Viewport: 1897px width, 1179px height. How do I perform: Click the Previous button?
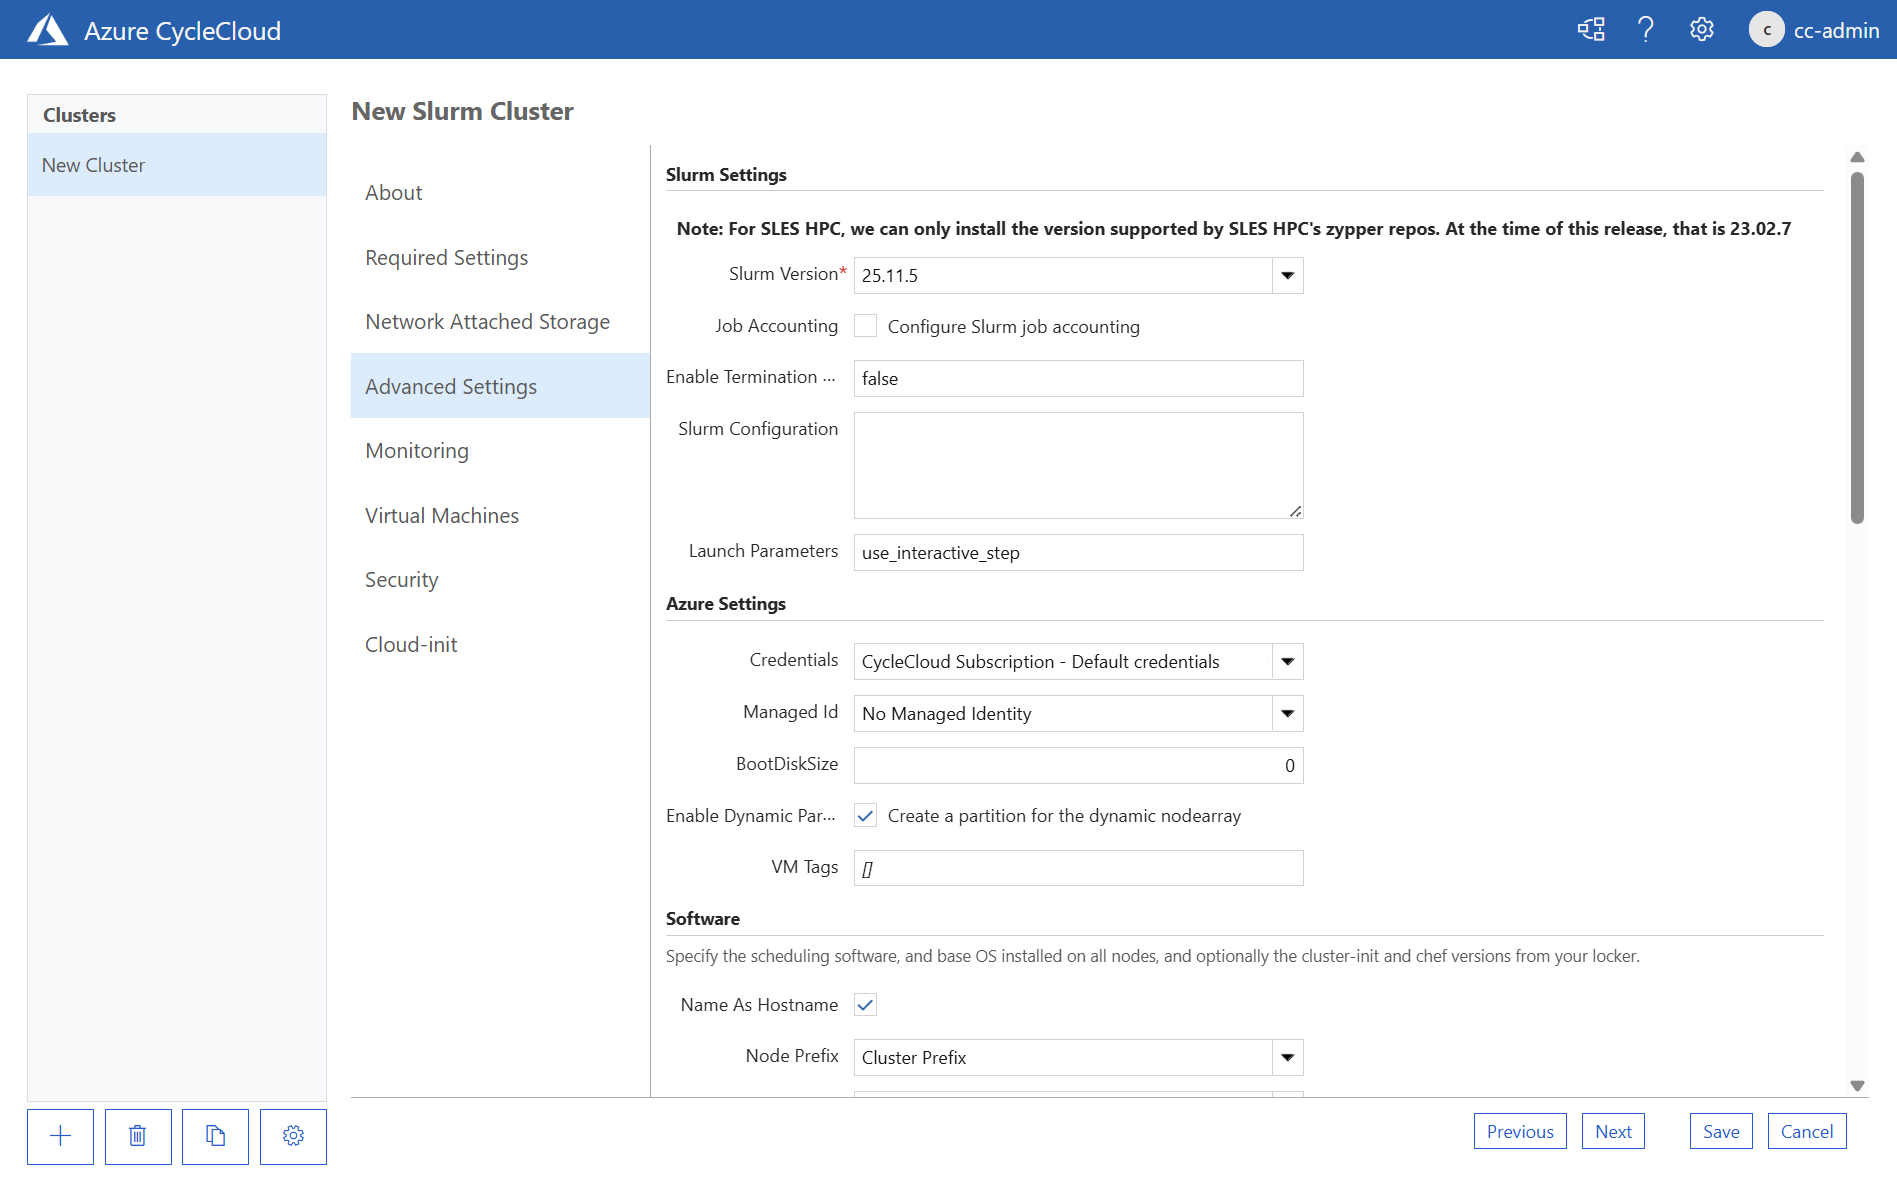pos(1520,1131)
